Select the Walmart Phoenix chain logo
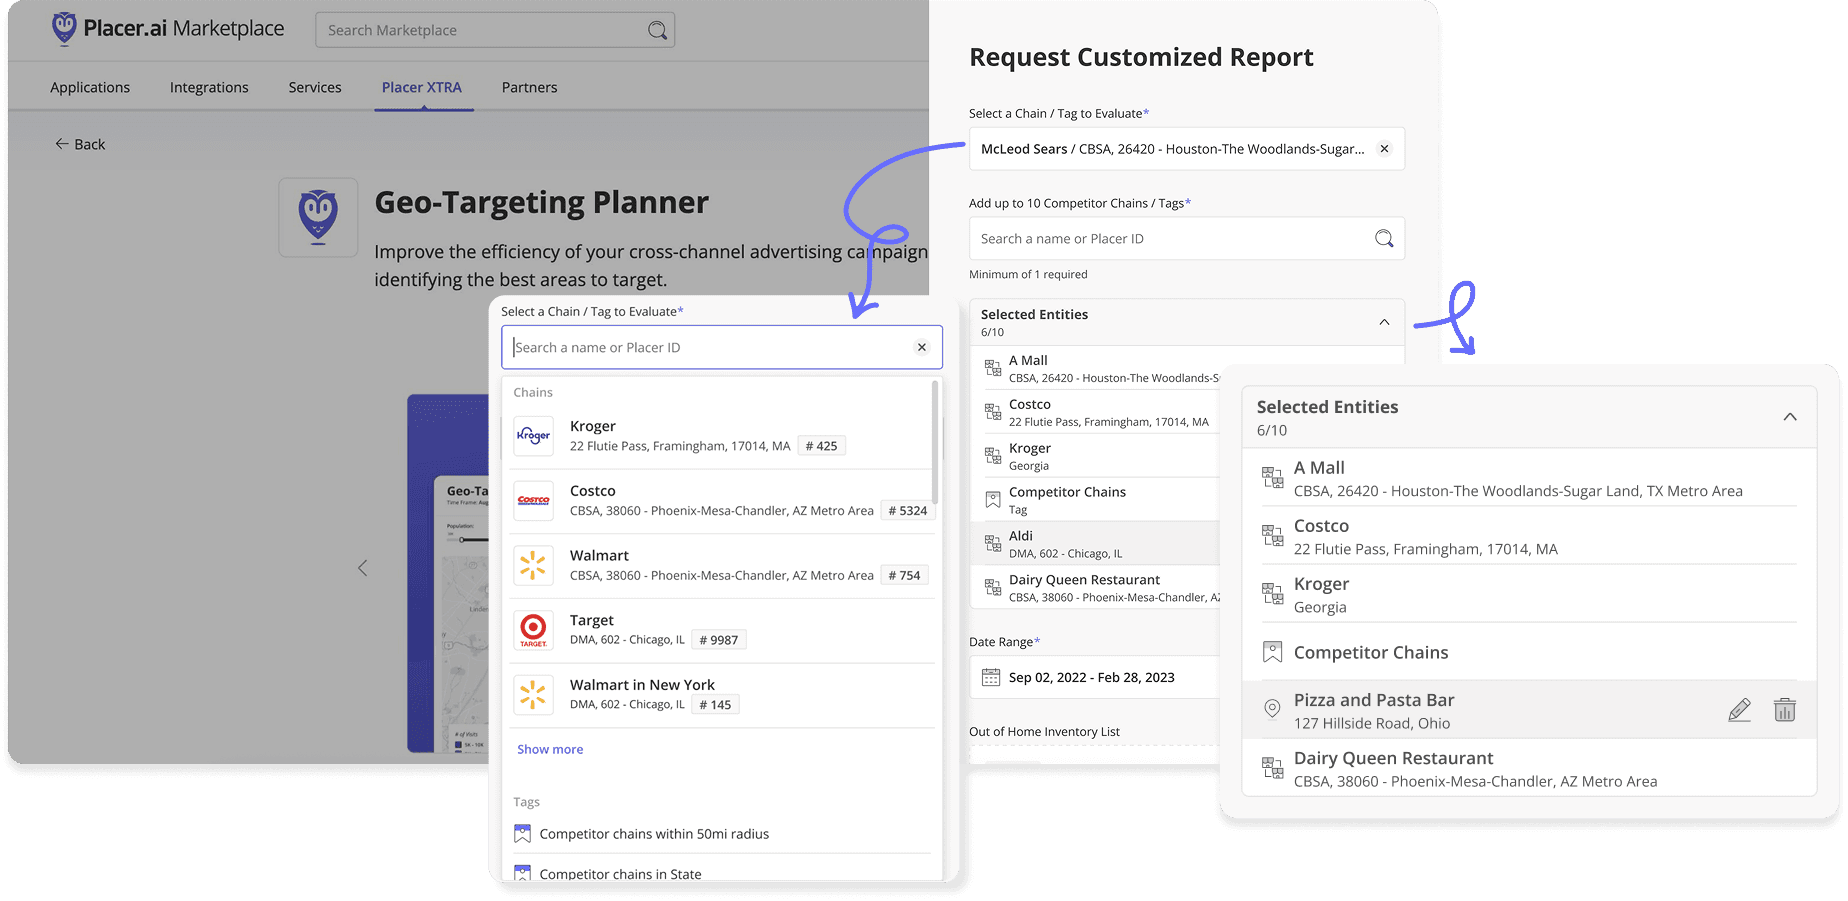Image resolution: width=1848 pixels, height=901 pixels. [534, 565]
